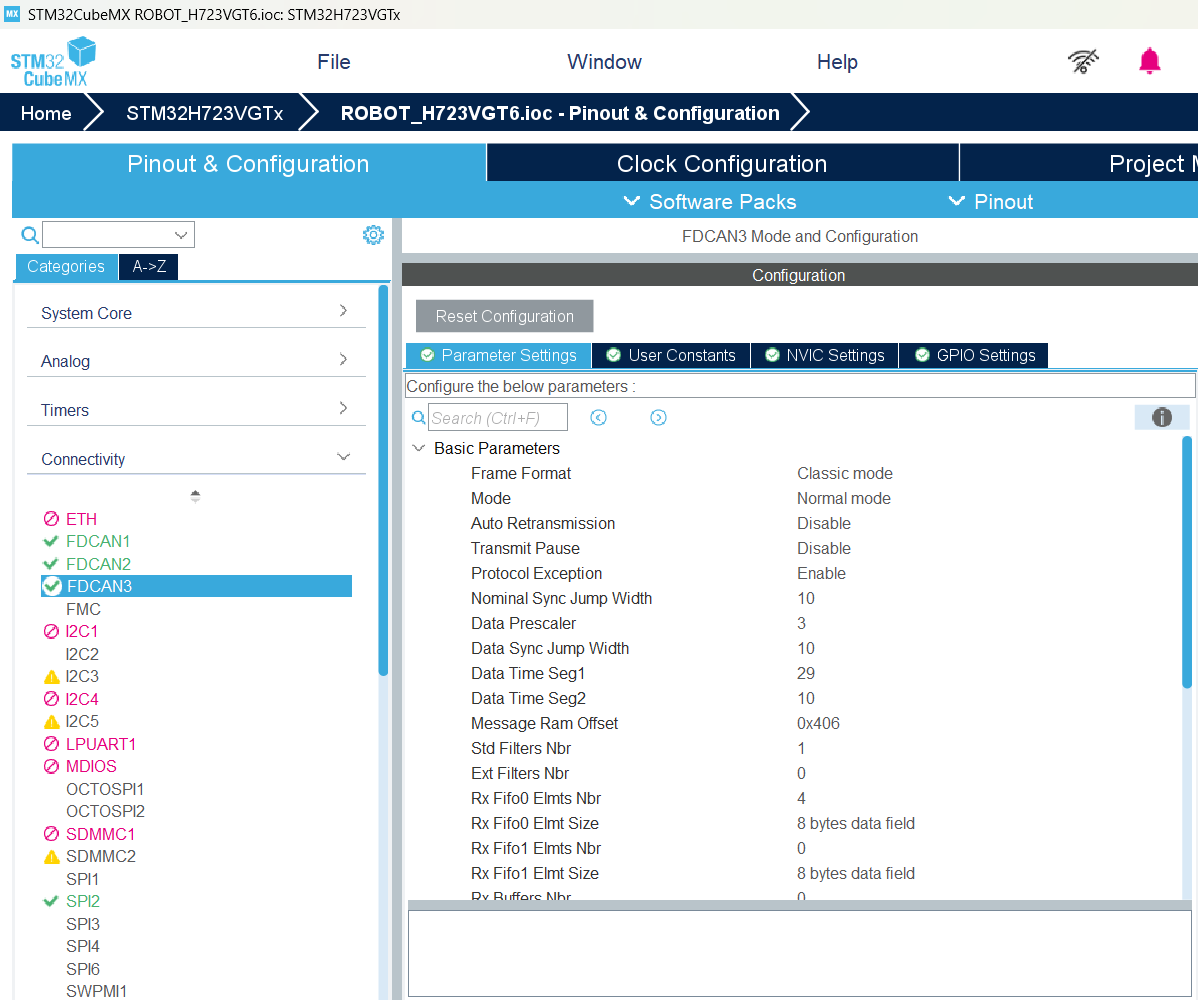Collapse the Basic Parameters group
The height and width of the screenshot is (1000, 1198).
(419, 448)
